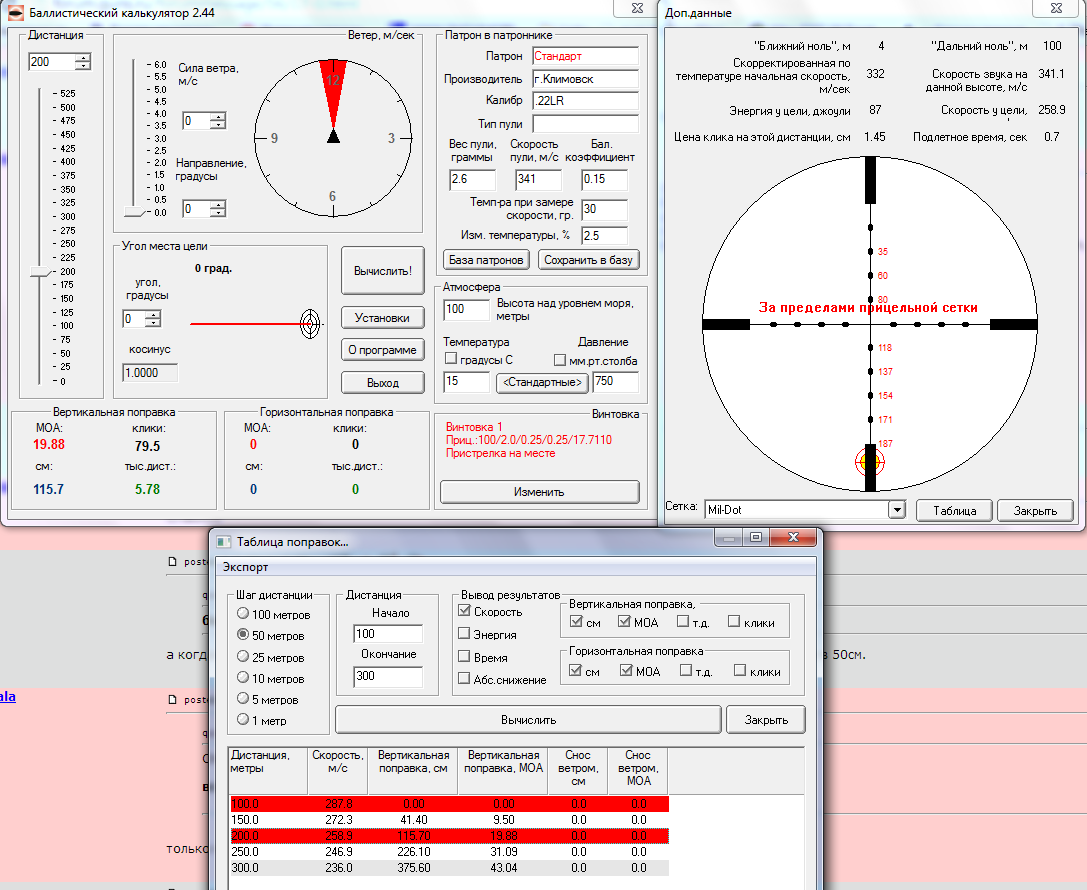This screenshot has height=890, width=1087.
Task: Toggle the Скорость output checkbox
Action: point(464,611)
